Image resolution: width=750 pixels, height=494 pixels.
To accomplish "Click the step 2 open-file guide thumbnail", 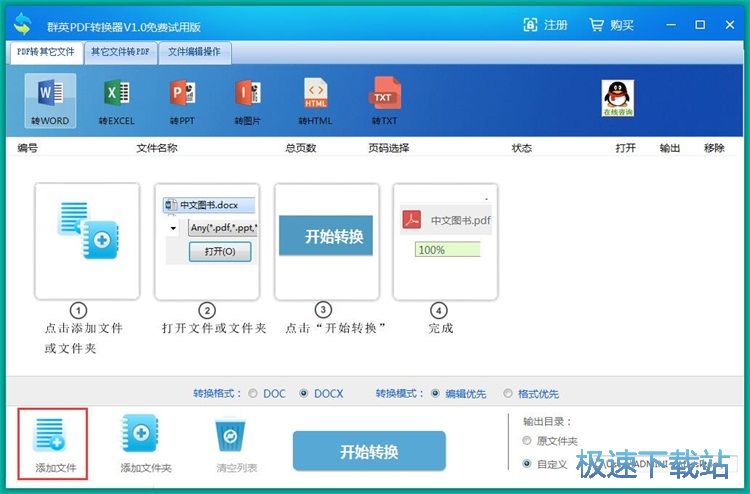I will (x=207, y=242).
